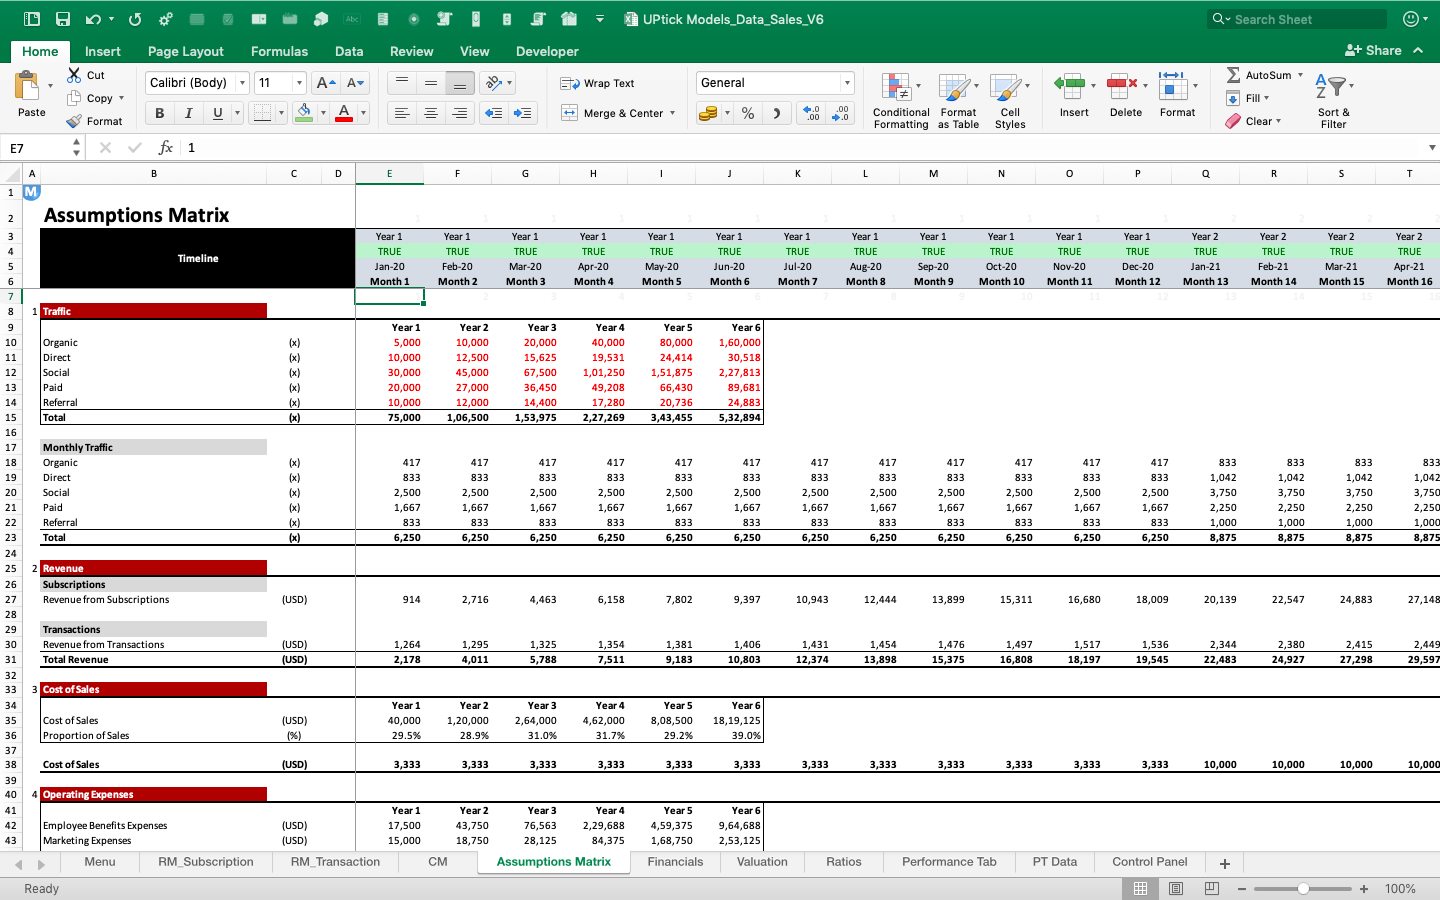The width and height of the screenshot is (1440, 900).
Task: Click the Delete cells icon
Action: [x=1121, y=87]
